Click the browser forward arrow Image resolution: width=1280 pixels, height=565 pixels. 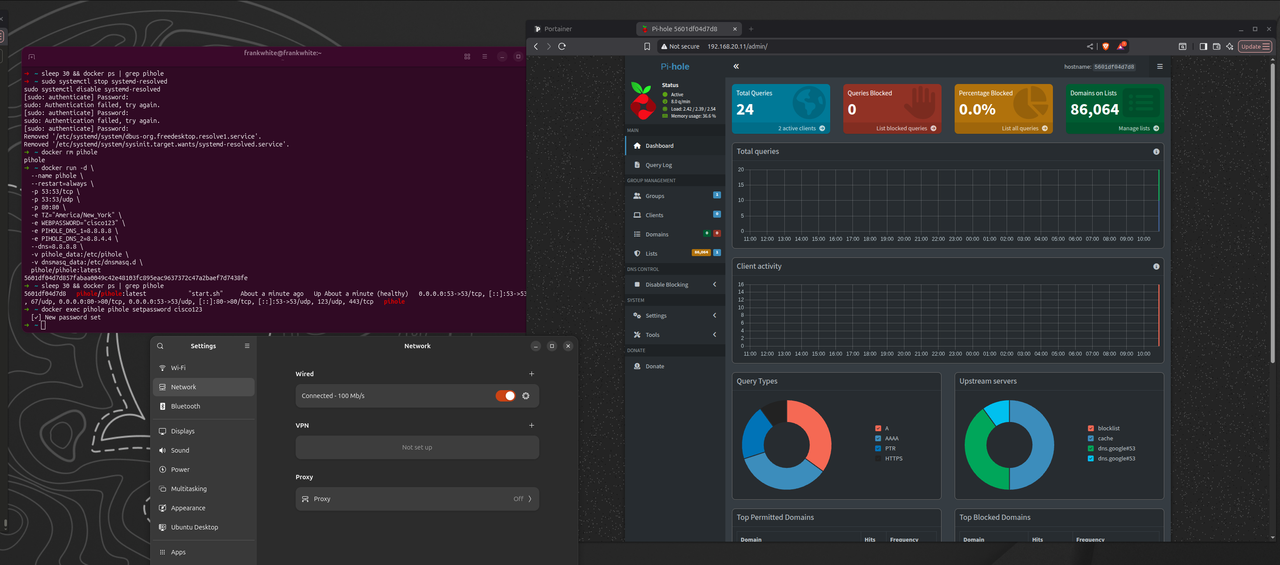point(549,46)
